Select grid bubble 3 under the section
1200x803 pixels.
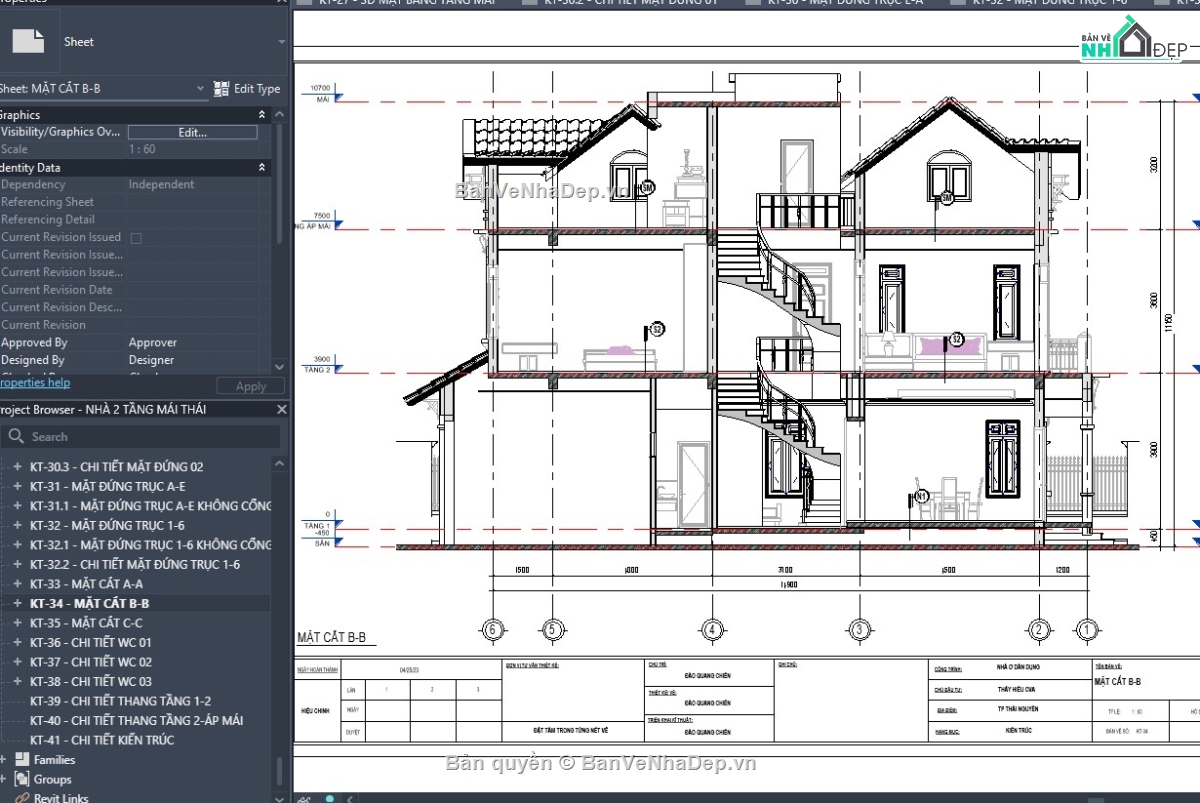[x=859, y=630]
